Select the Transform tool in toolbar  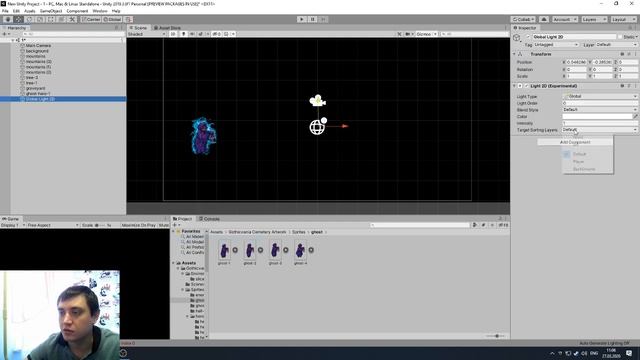coord(61,19)
